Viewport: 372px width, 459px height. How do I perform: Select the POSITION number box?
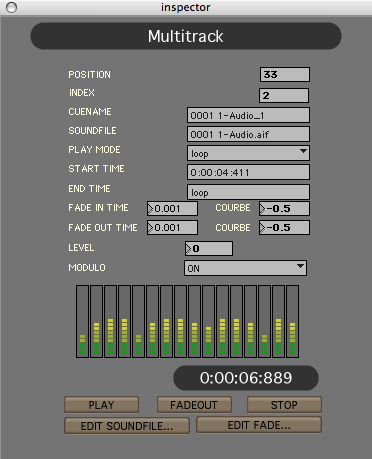[285, 74]
